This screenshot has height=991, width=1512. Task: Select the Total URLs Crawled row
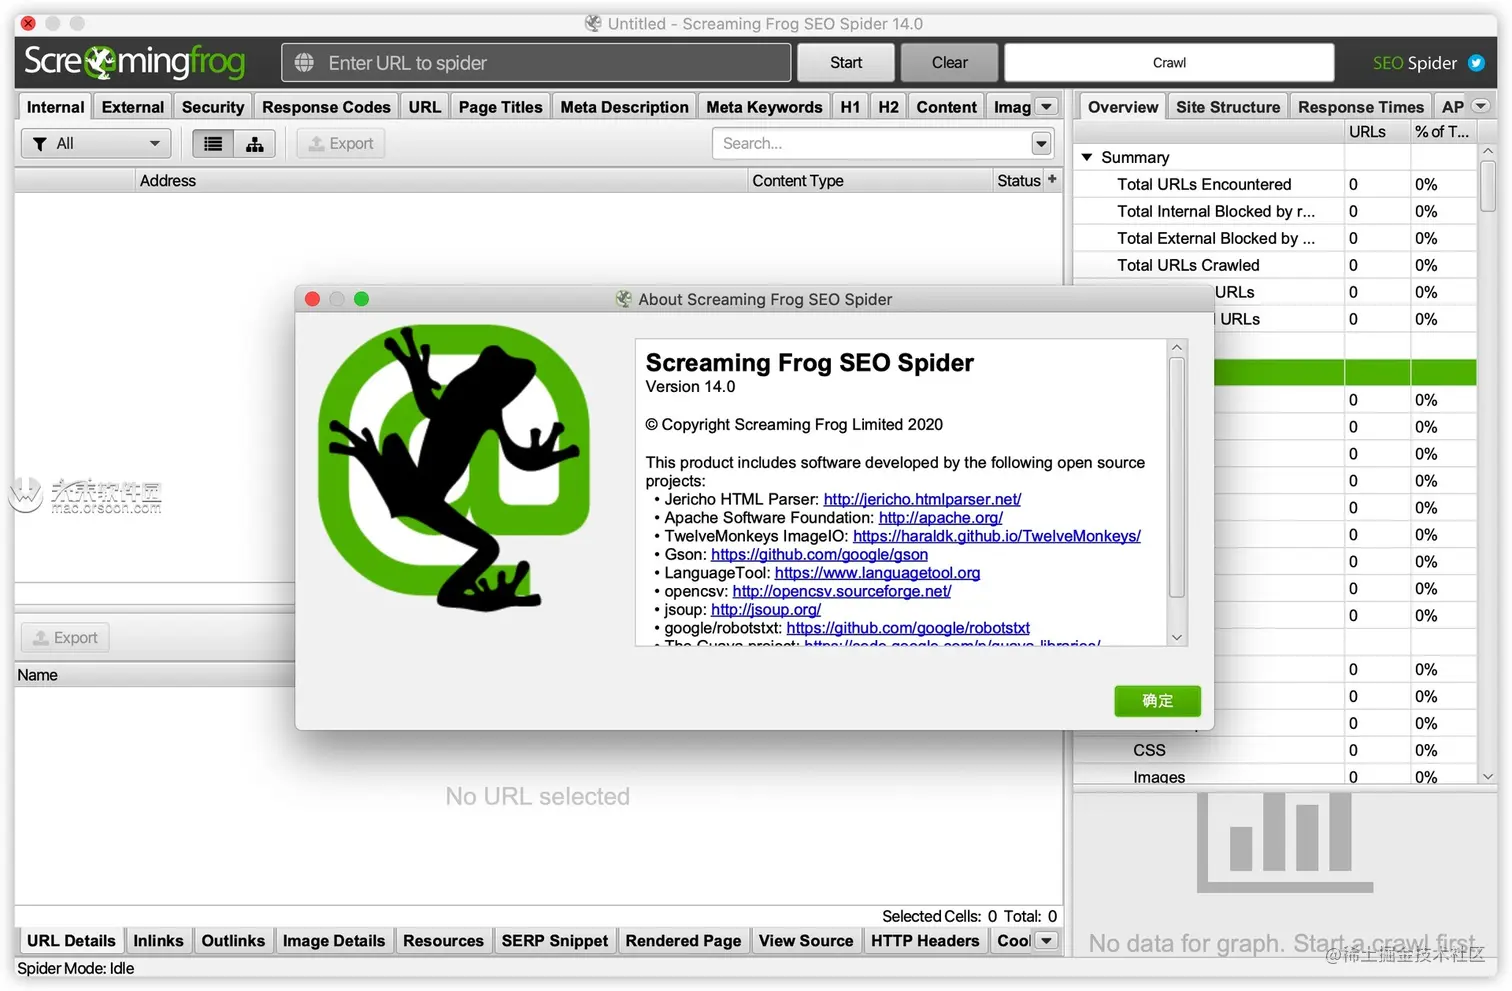1275,265
